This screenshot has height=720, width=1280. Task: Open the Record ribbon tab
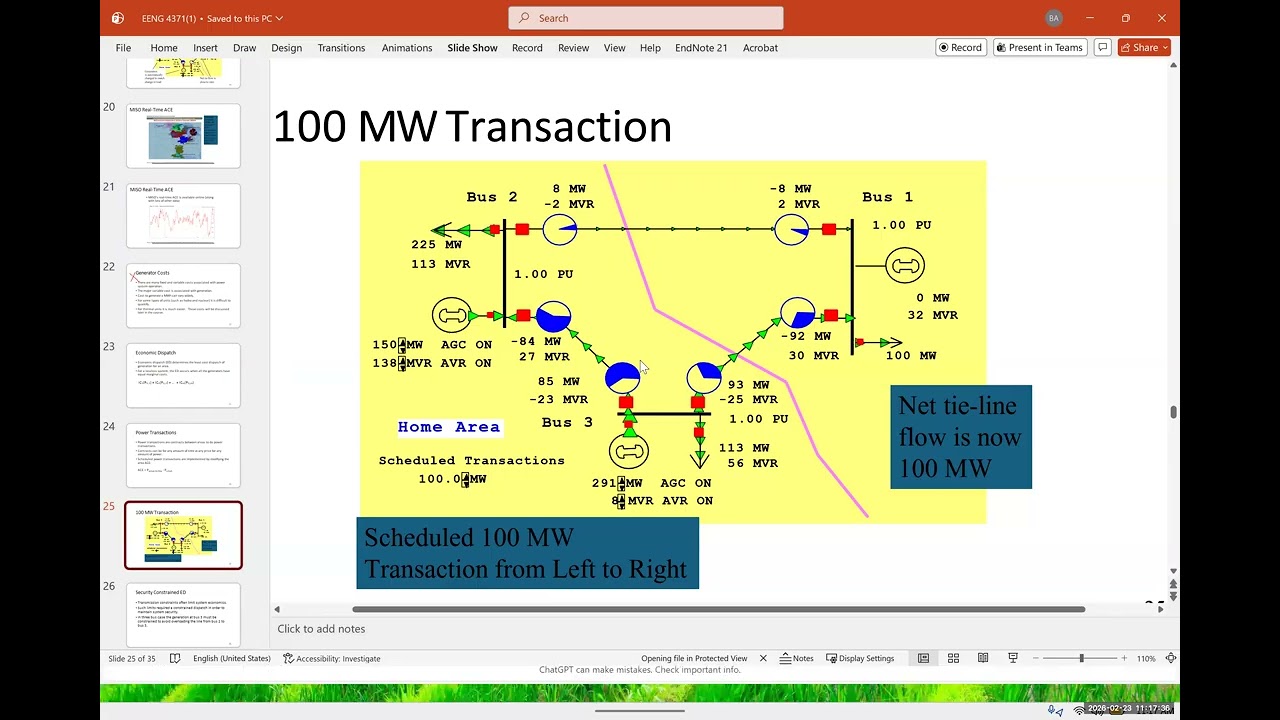click(x=527, y=48)
